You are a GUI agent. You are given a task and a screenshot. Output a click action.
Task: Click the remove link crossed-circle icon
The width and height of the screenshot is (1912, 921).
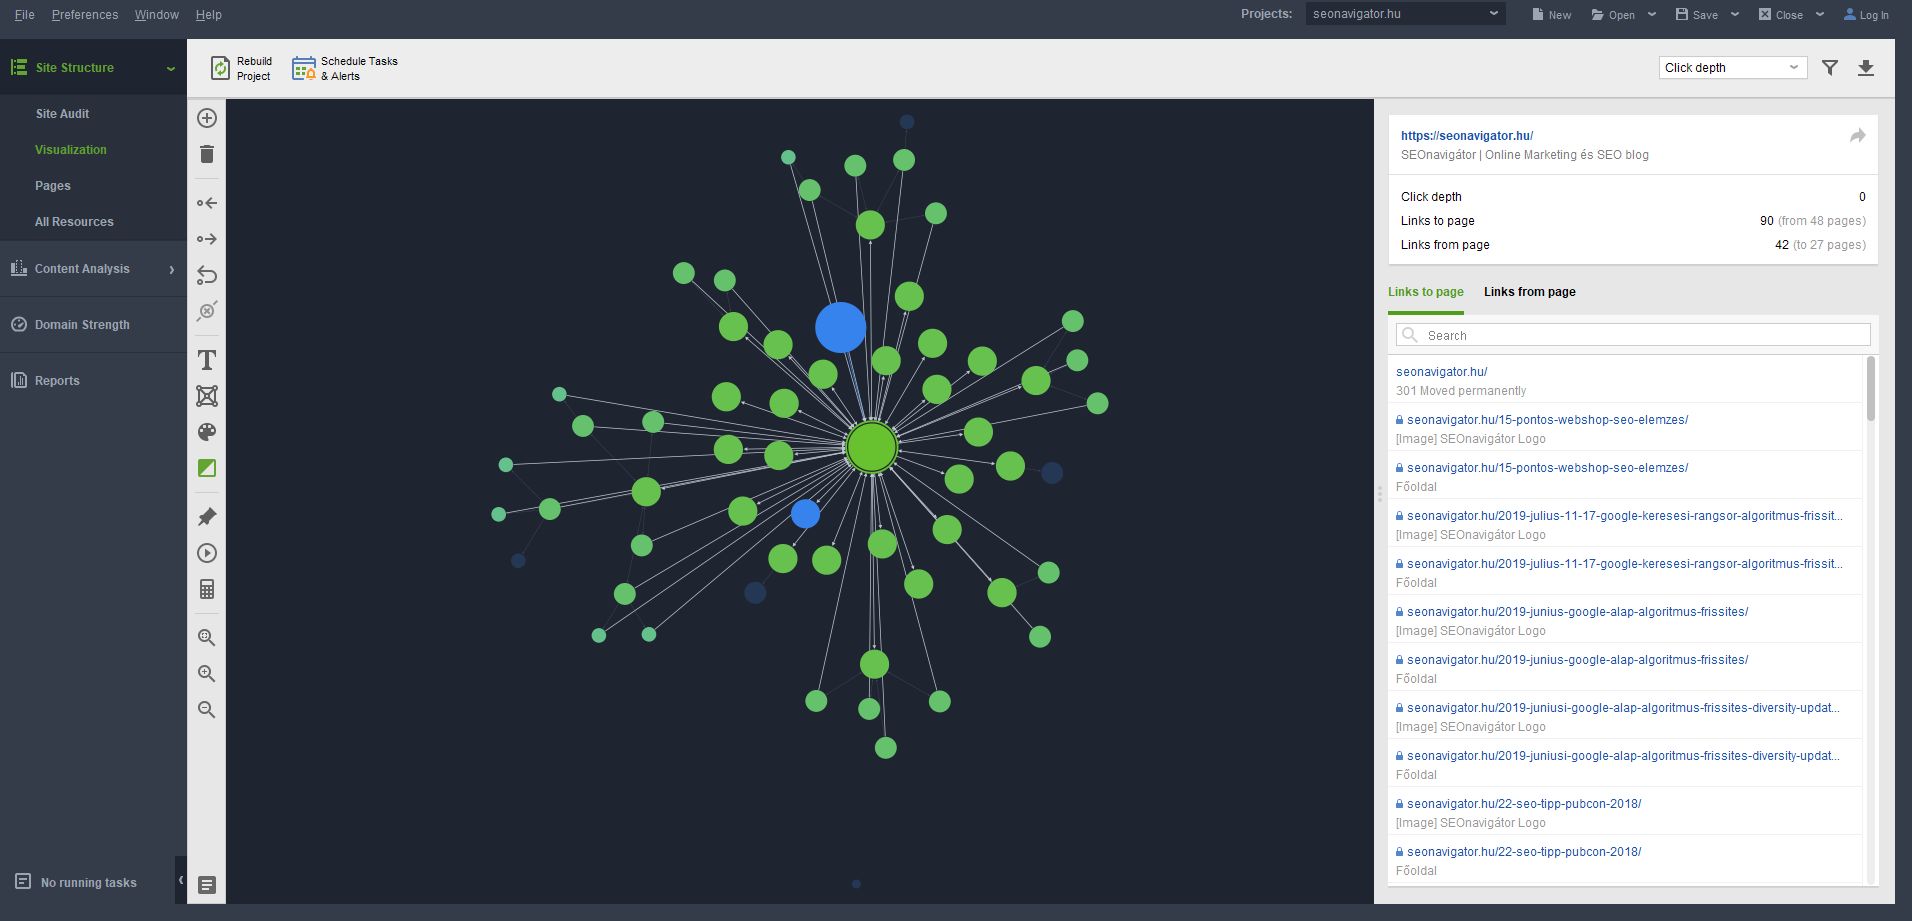click(207, 311)
